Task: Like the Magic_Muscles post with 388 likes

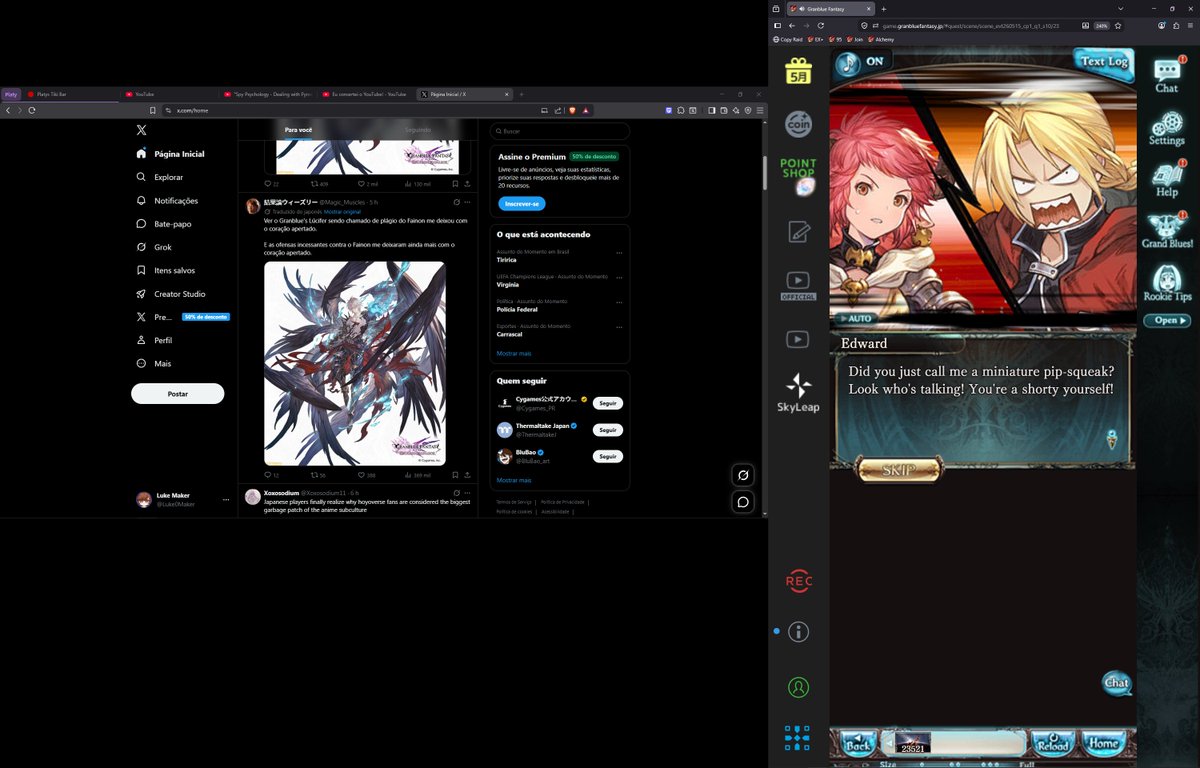Action: 367,476
